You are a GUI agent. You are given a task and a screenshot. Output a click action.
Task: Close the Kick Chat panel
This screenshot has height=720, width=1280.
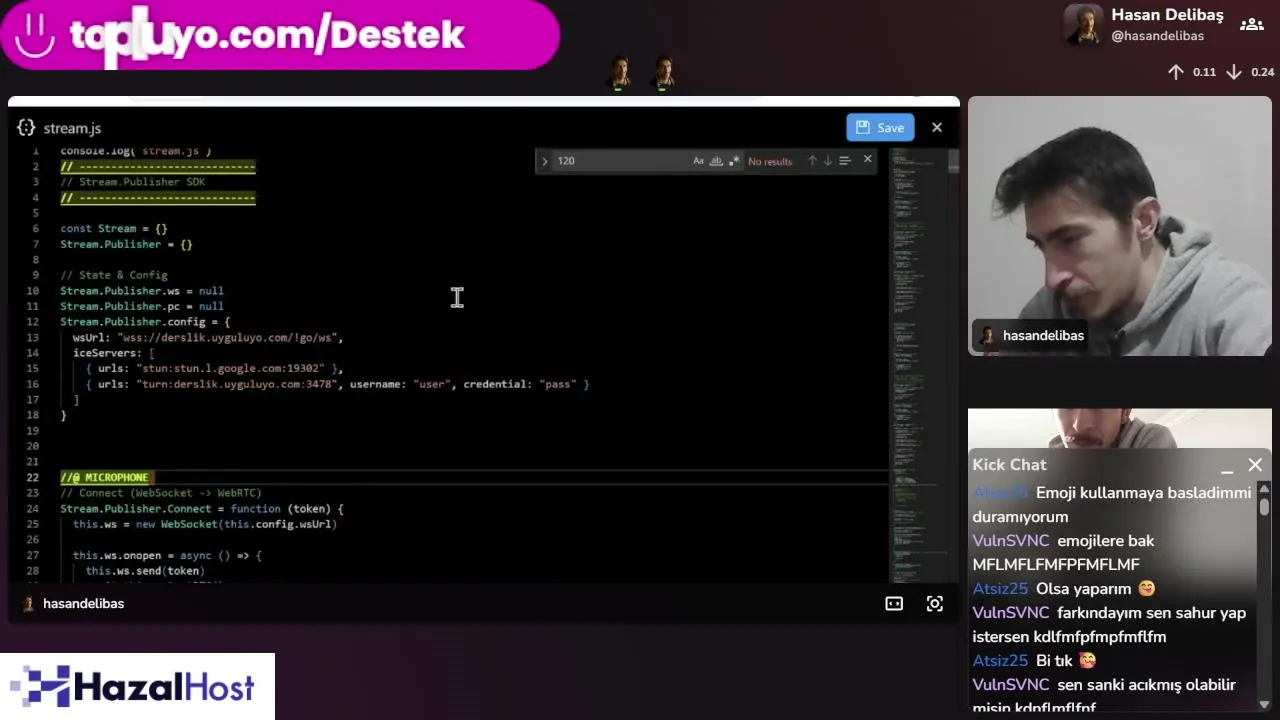click(1255, 465)
